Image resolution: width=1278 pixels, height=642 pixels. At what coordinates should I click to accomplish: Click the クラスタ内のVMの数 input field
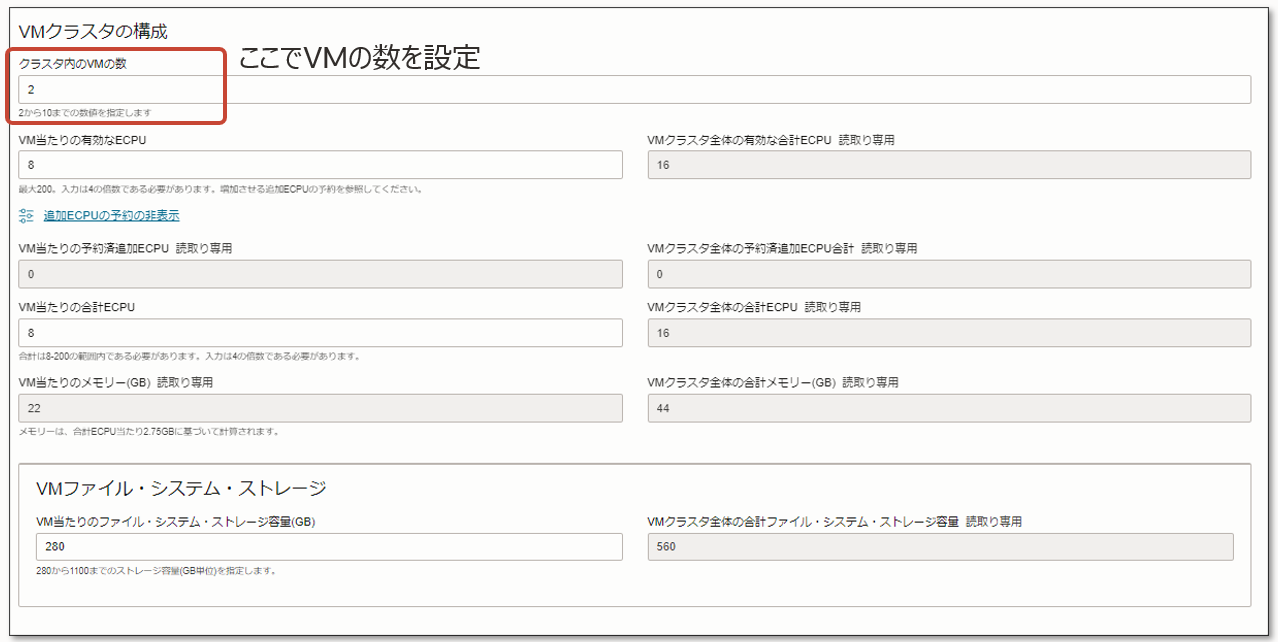click(x=634, y=89)
